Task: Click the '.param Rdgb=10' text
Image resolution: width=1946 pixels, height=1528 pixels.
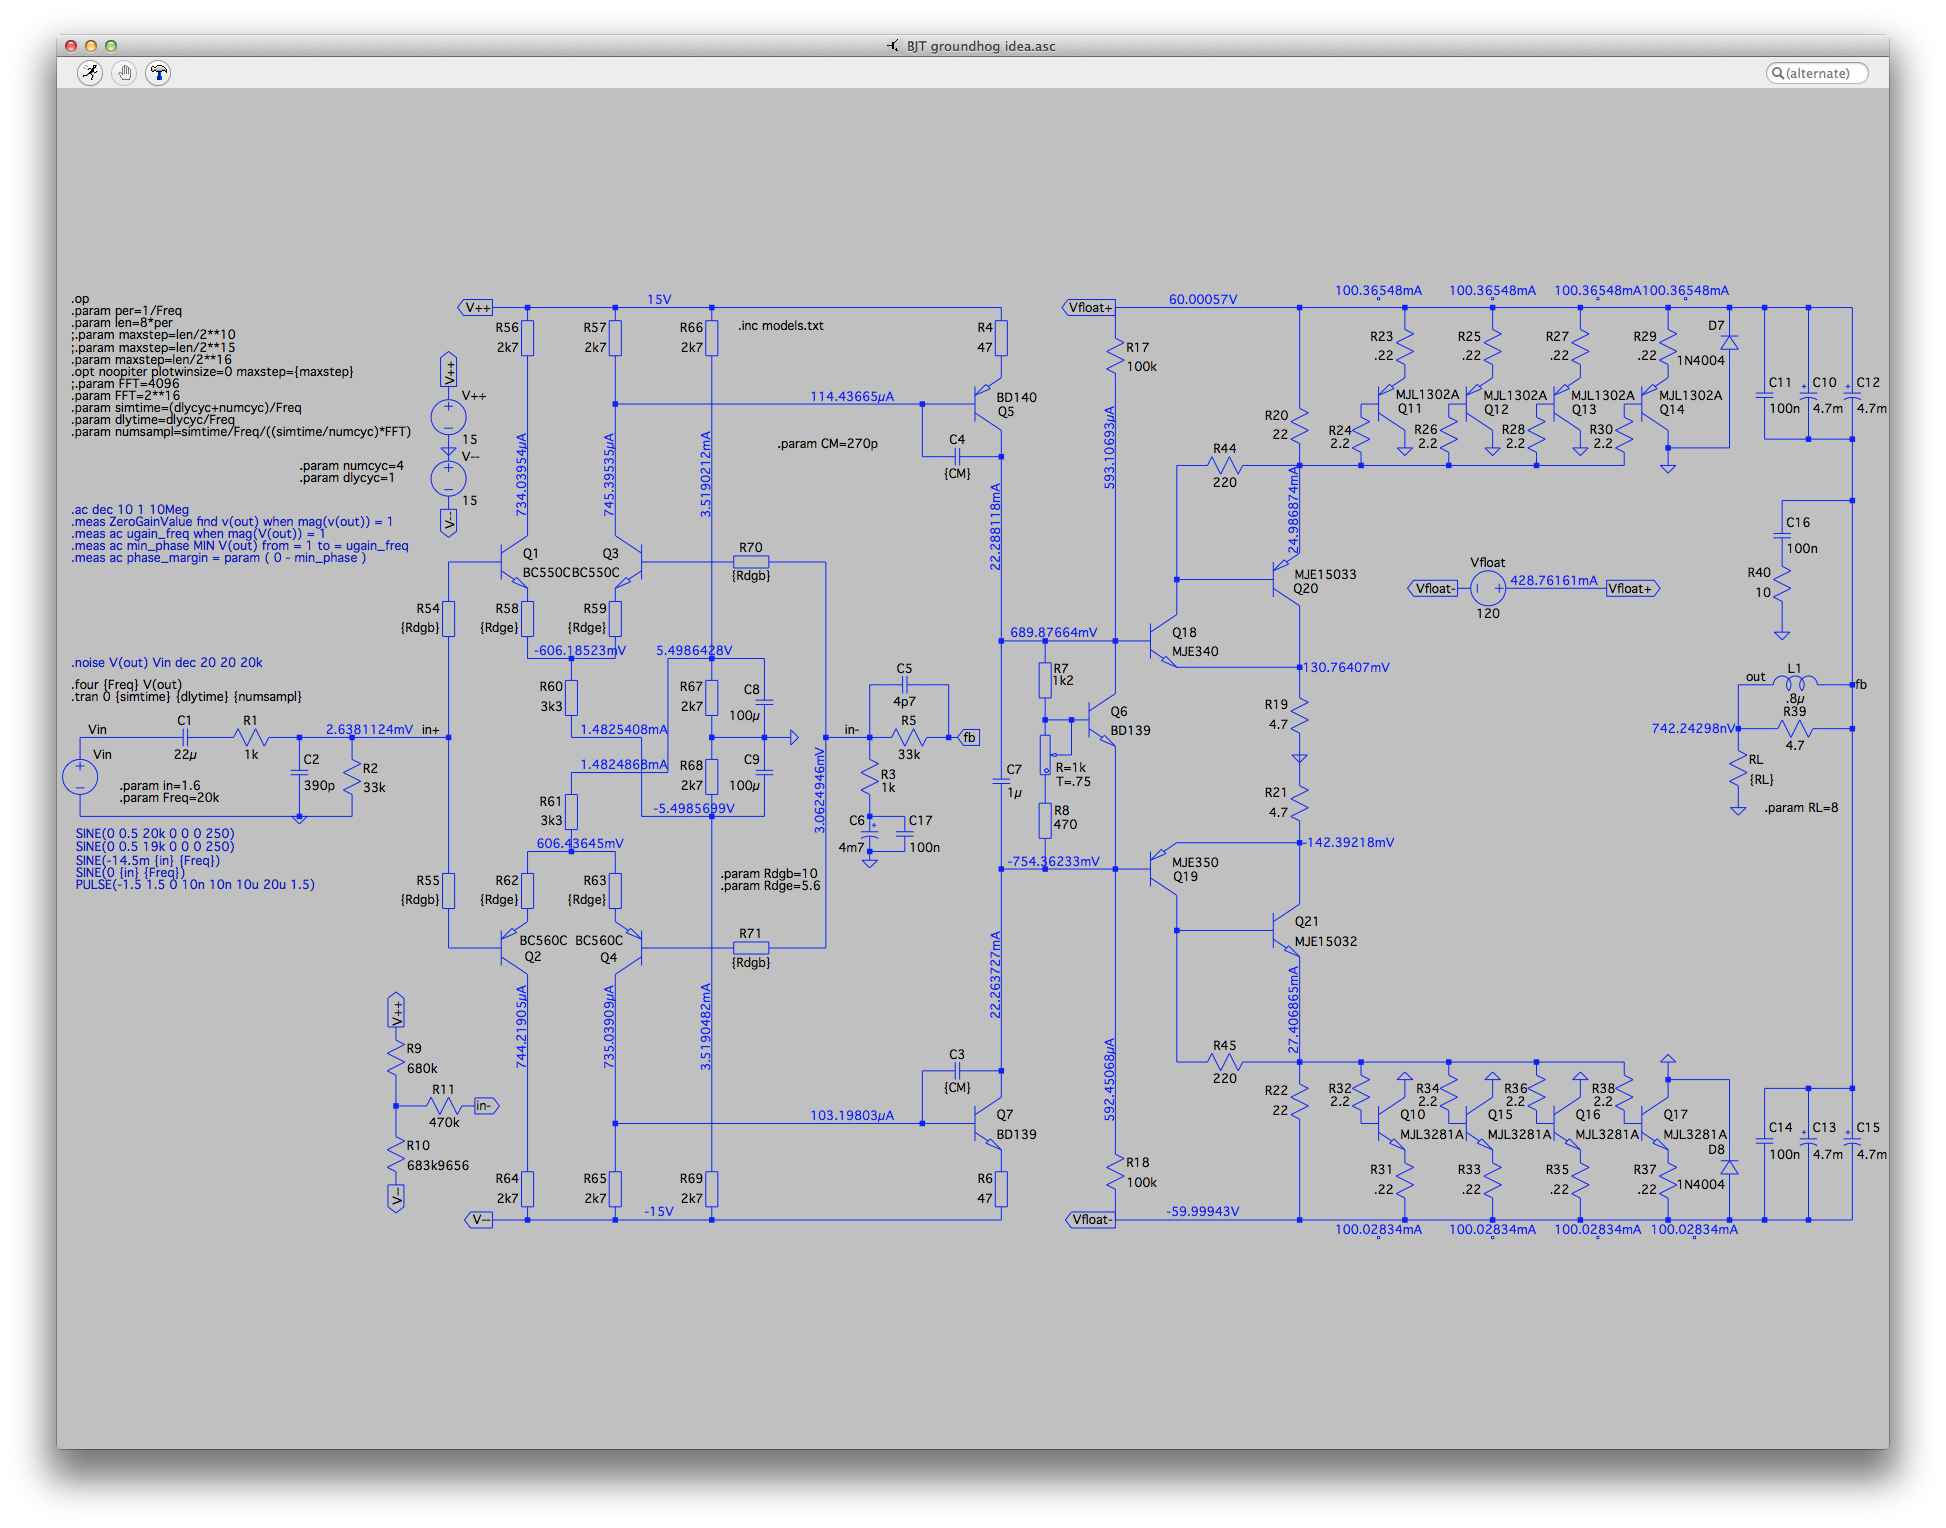Action: click(769, 873)
